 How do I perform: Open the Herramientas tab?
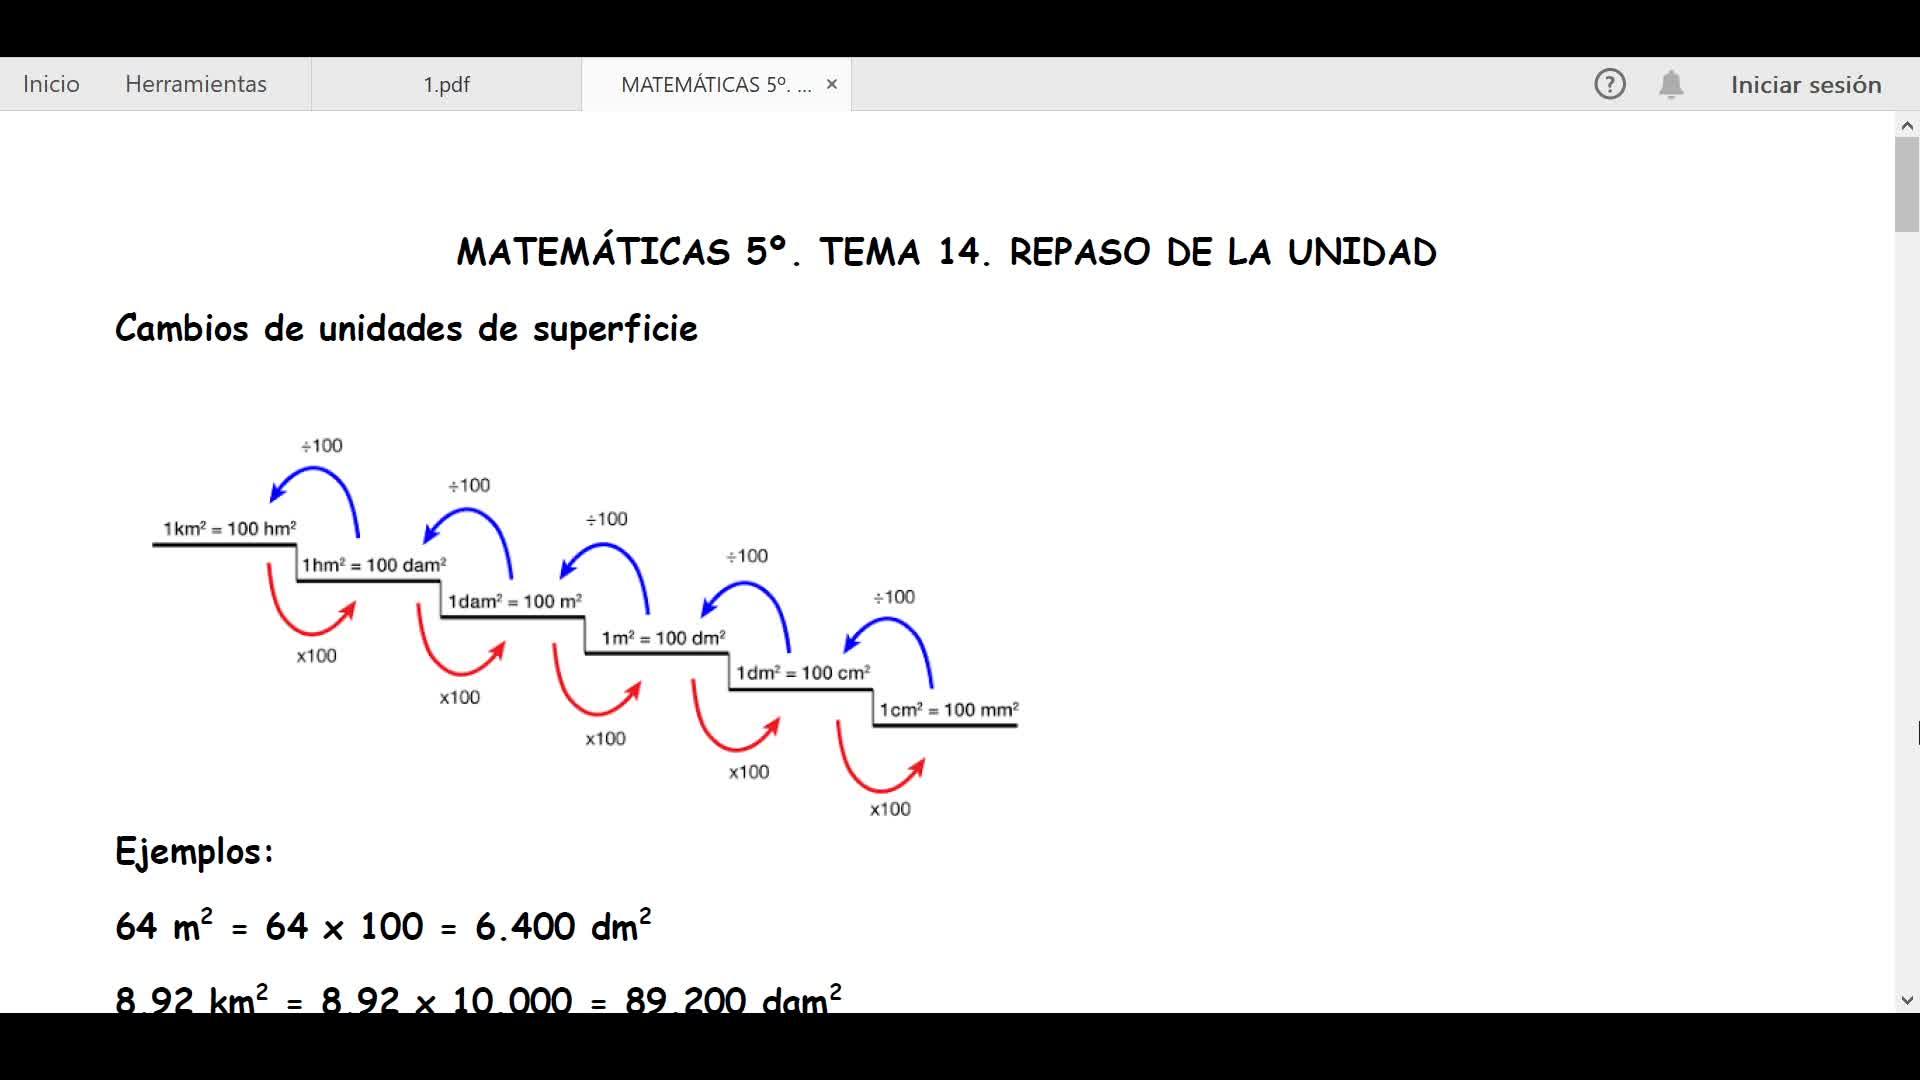[196, 84]
